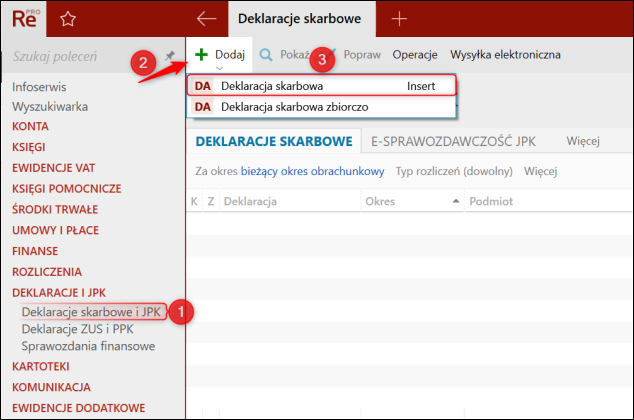Collapse the DEKLARACJE I JPK section
634x420 pixels.
59,293
